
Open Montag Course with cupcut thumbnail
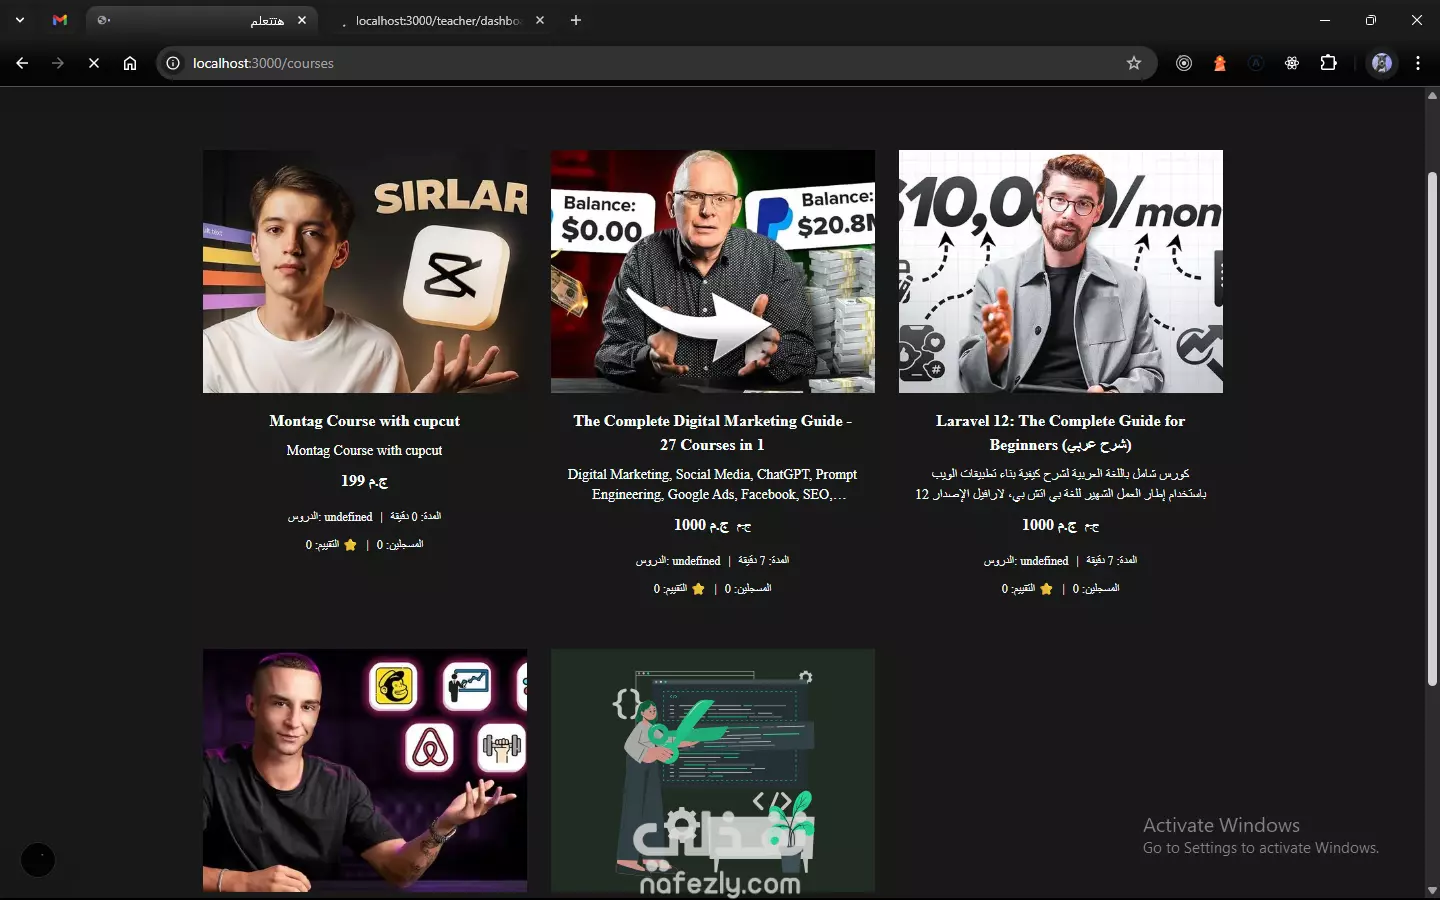(x=365, y=271)
